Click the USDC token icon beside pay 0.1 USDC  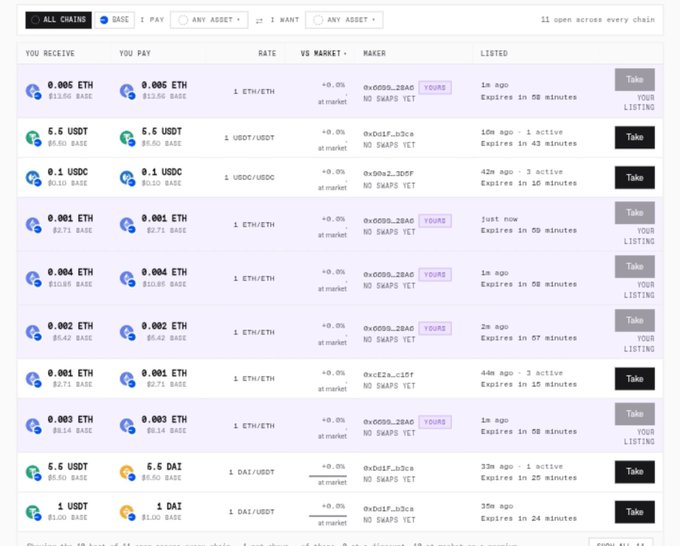(127, 178)
